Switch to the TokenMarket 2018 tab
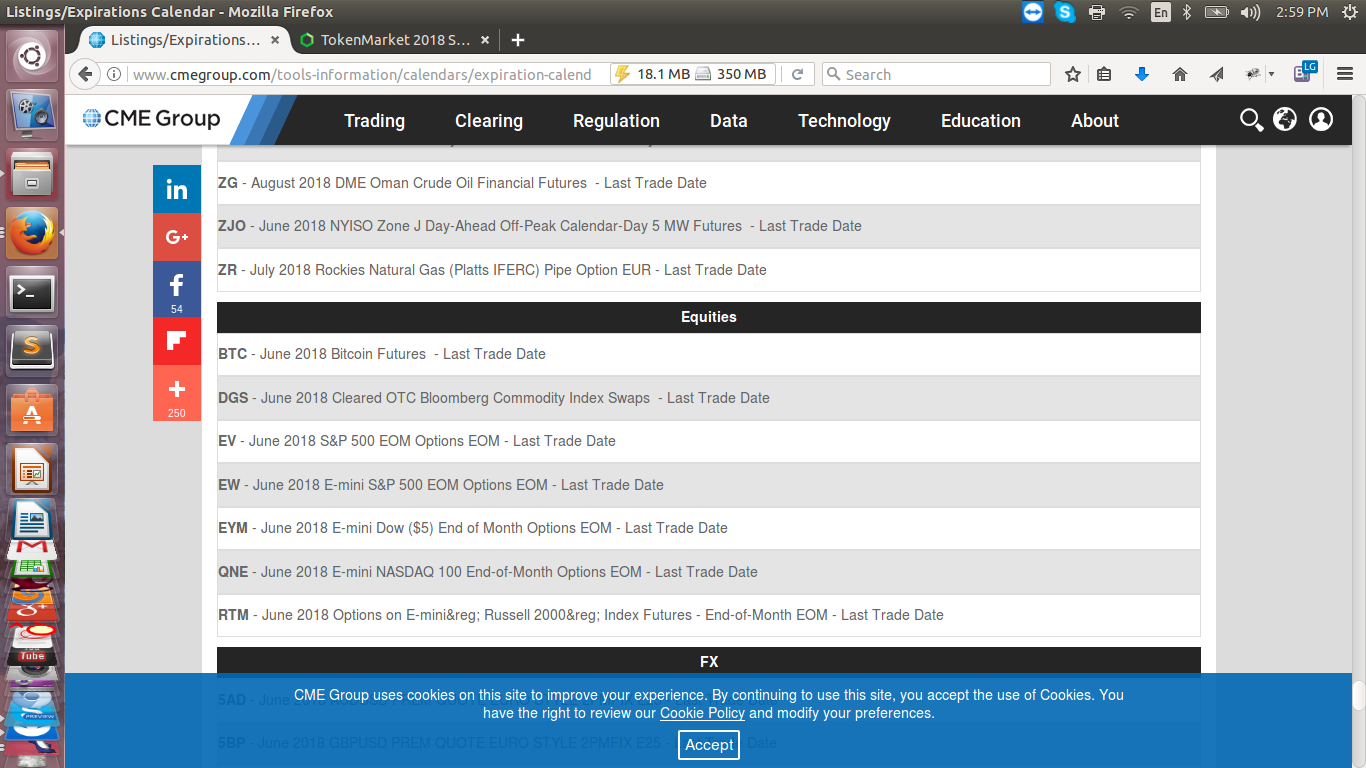 (x=394, y=40)
